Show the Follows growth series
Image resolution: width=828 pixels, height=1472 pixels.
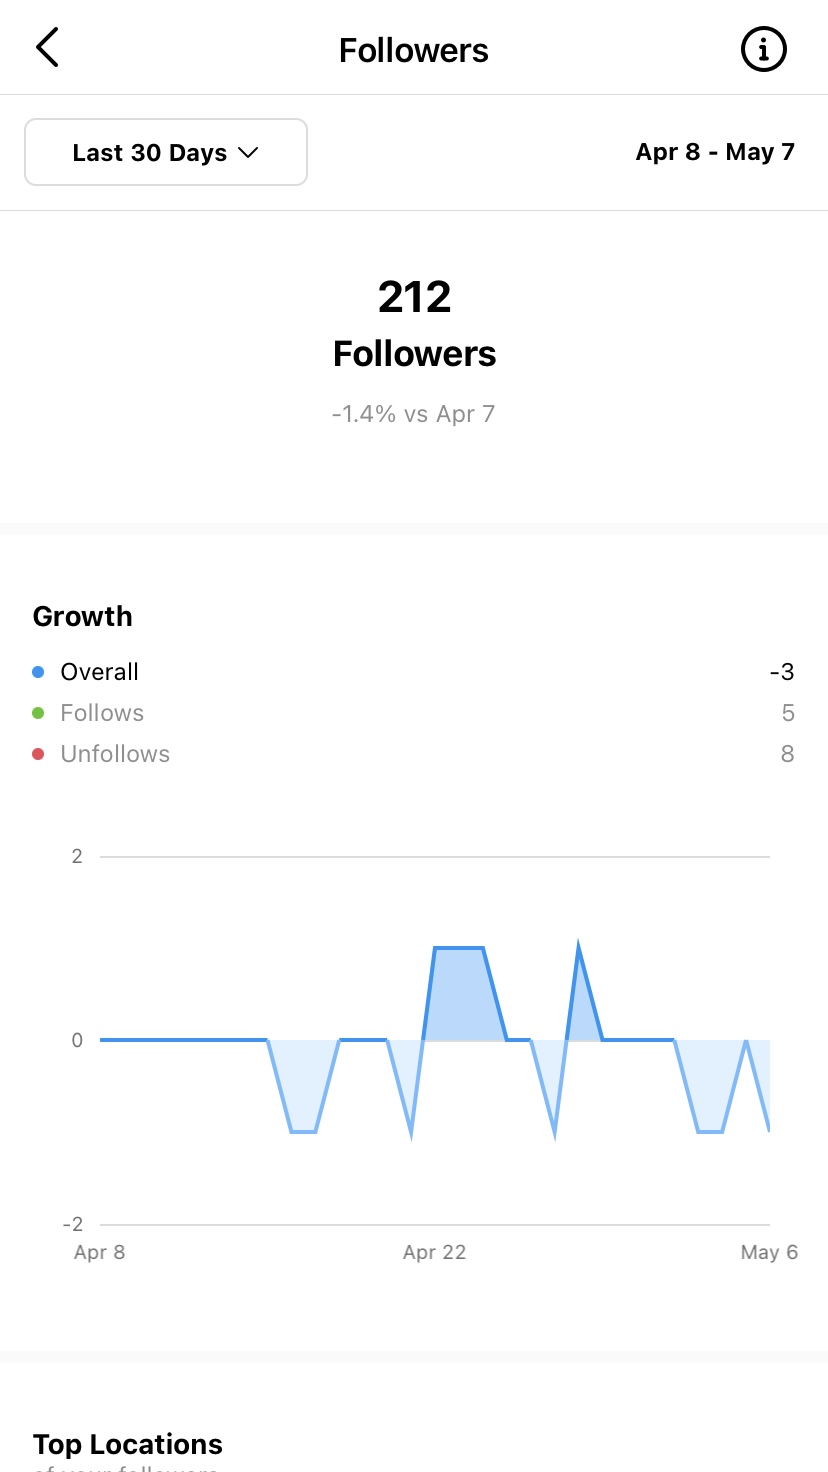pyautogui.click(x=102, y=713)
